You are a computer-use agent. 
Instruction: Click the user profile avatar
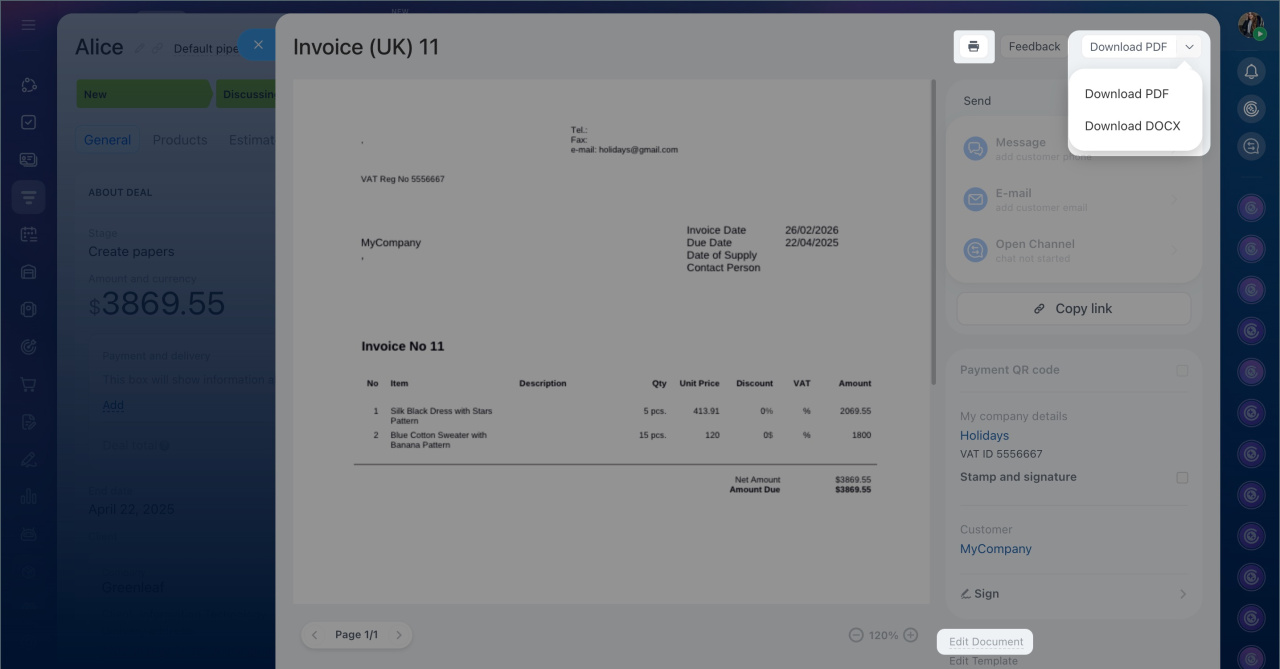[1250, 25]
